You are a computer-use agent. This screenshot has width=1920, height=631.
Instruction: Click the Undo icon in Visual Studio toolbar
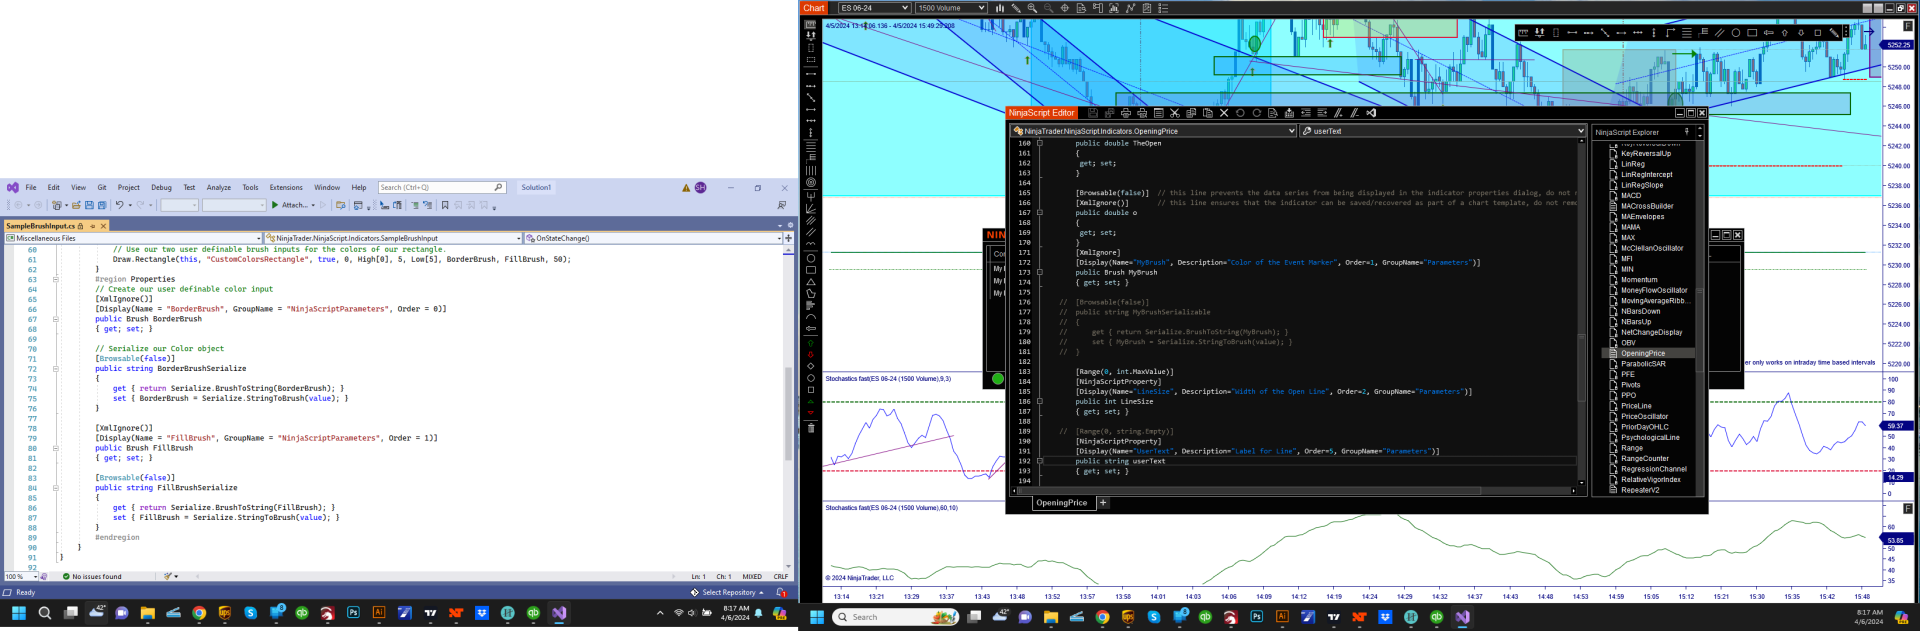pyautogui.click(x=119, y=205)
